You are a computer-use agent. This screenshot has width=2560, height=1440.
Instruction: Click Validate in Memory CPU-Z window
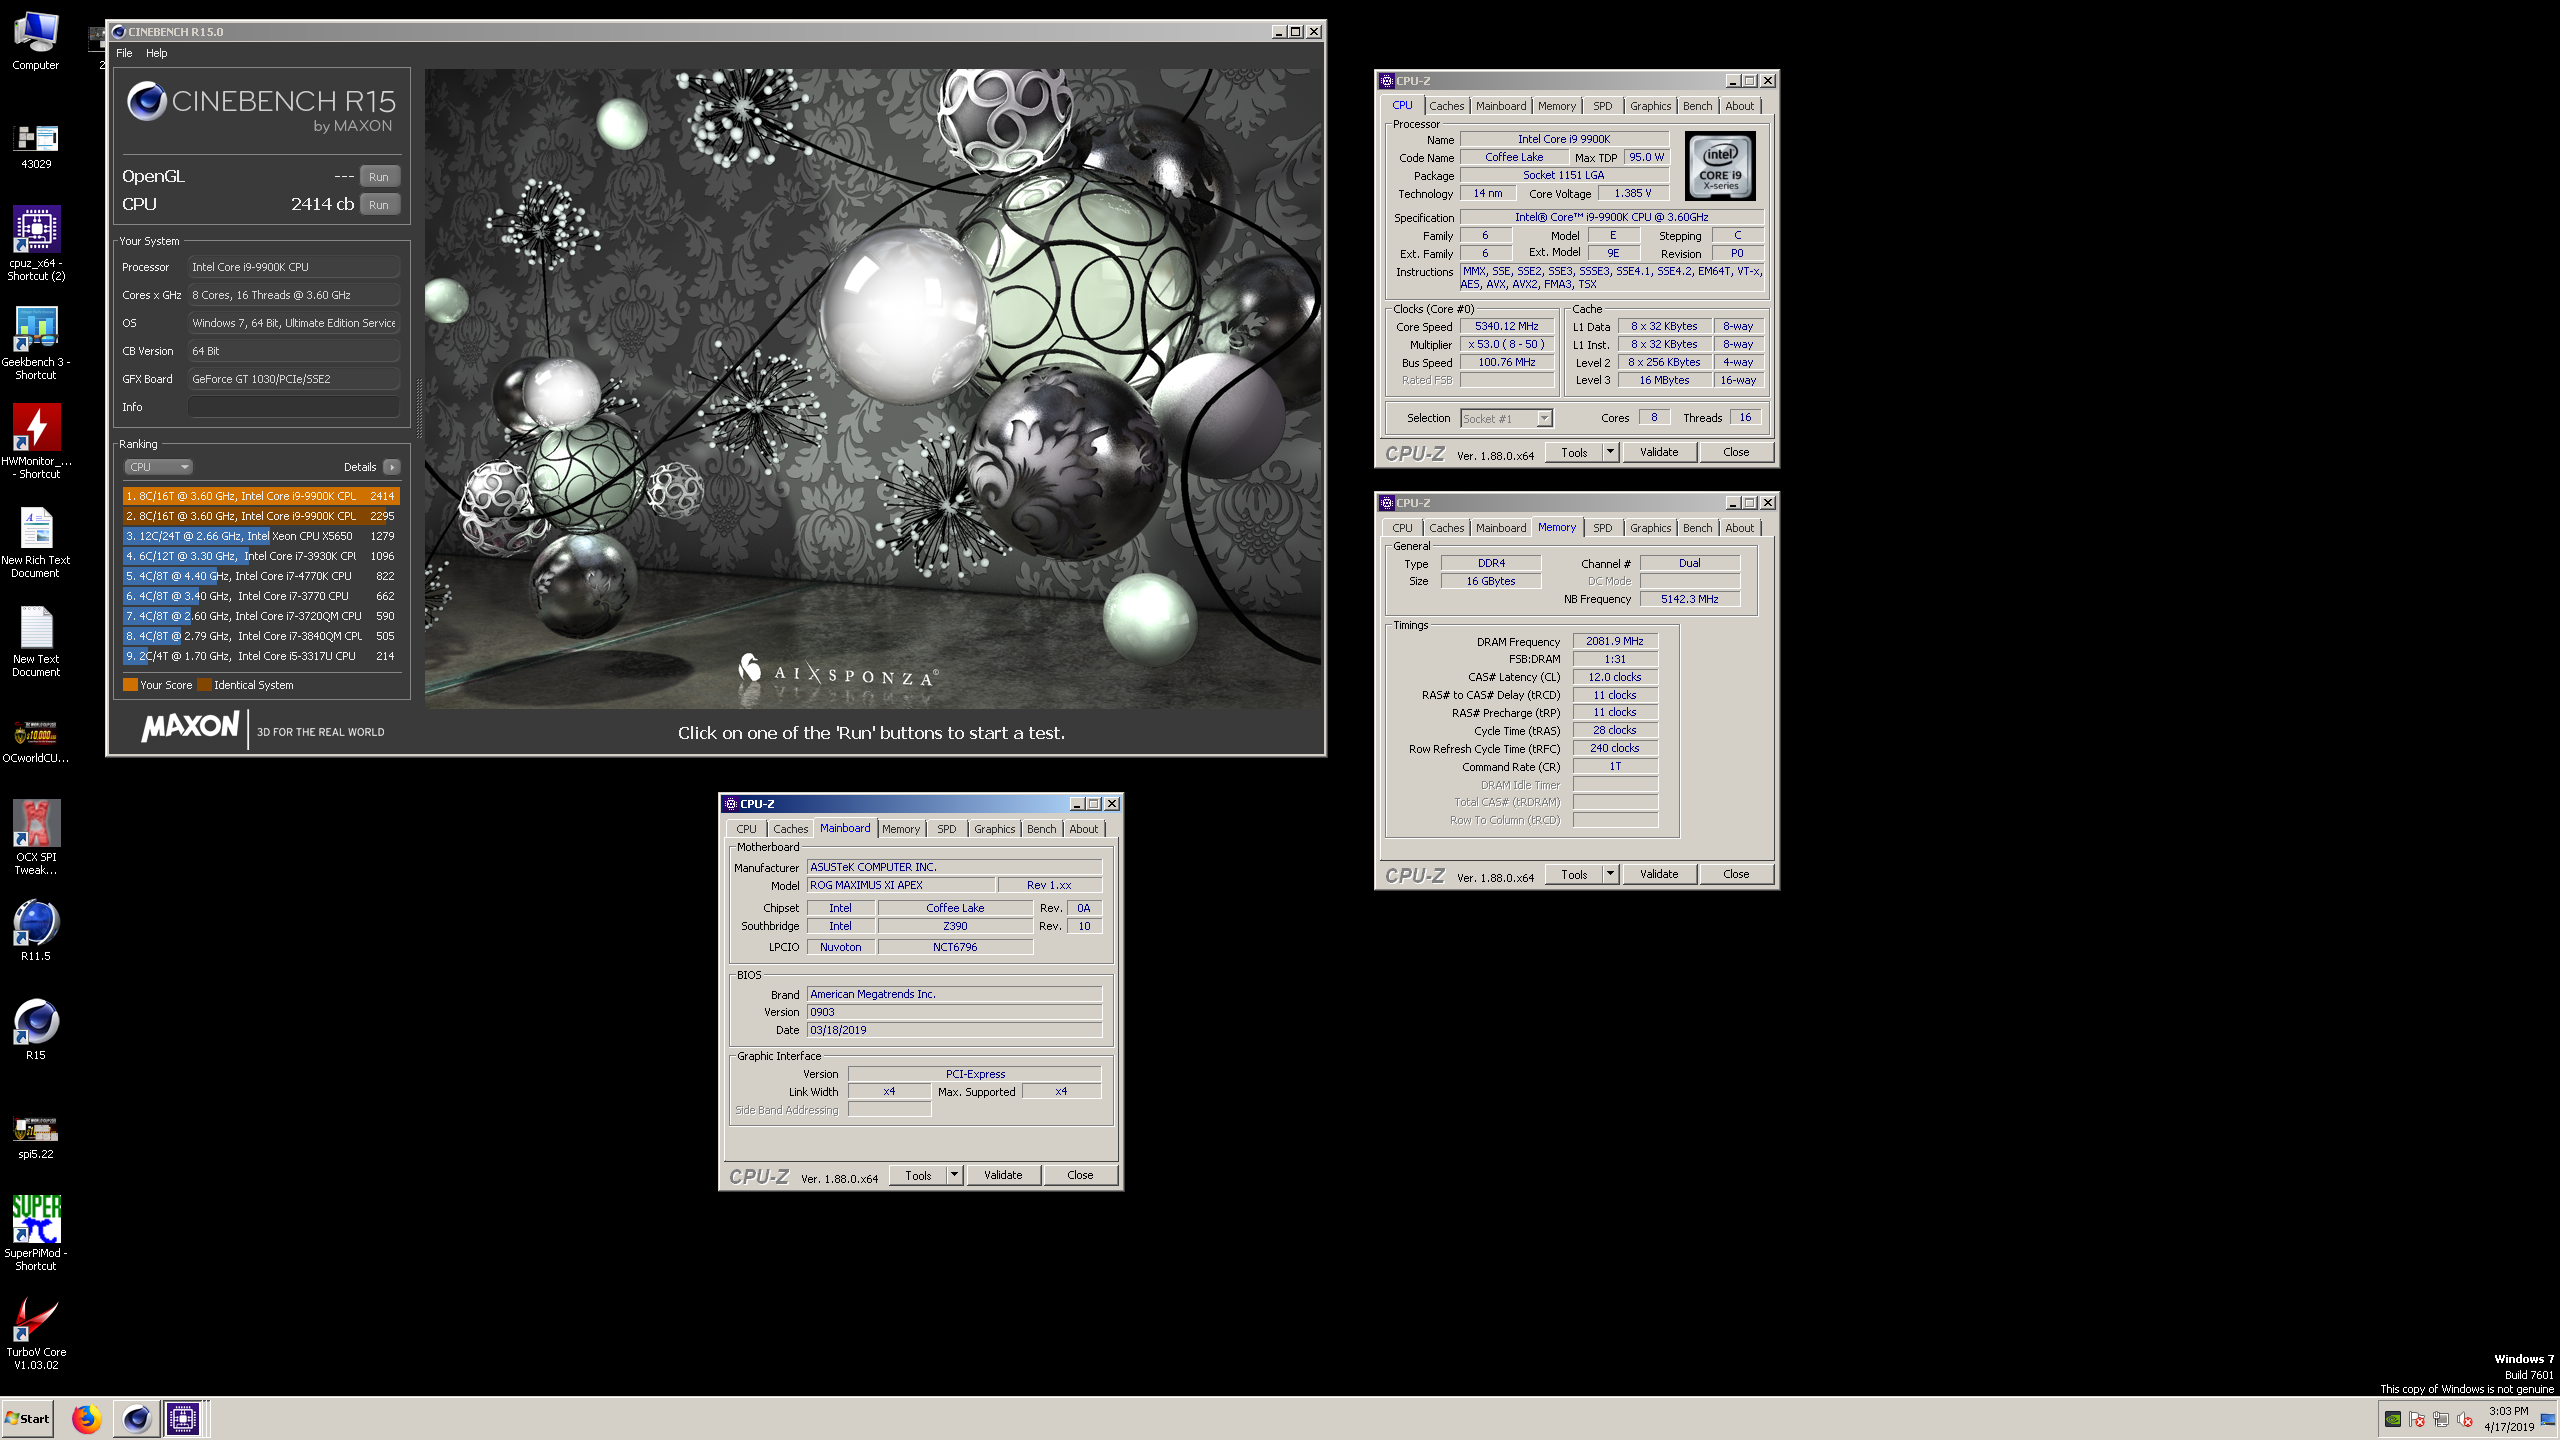pos(1659,874)
